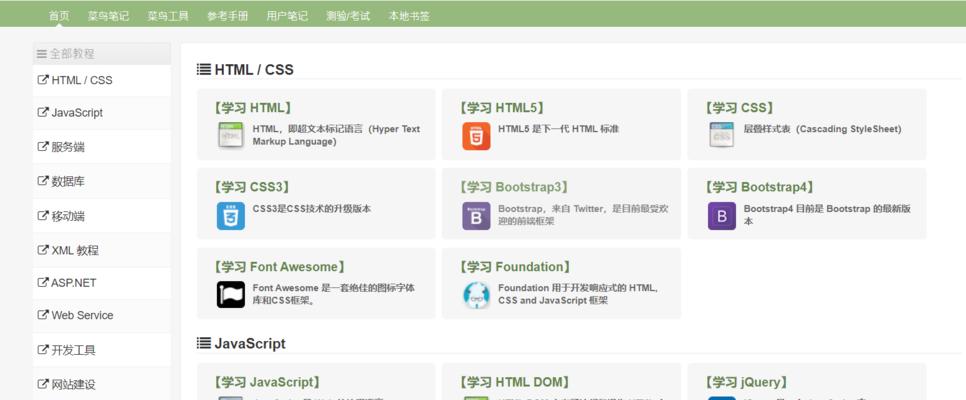Click the HTML / CSS section heading
The image size is (966, 400).
tap(254, 70)
